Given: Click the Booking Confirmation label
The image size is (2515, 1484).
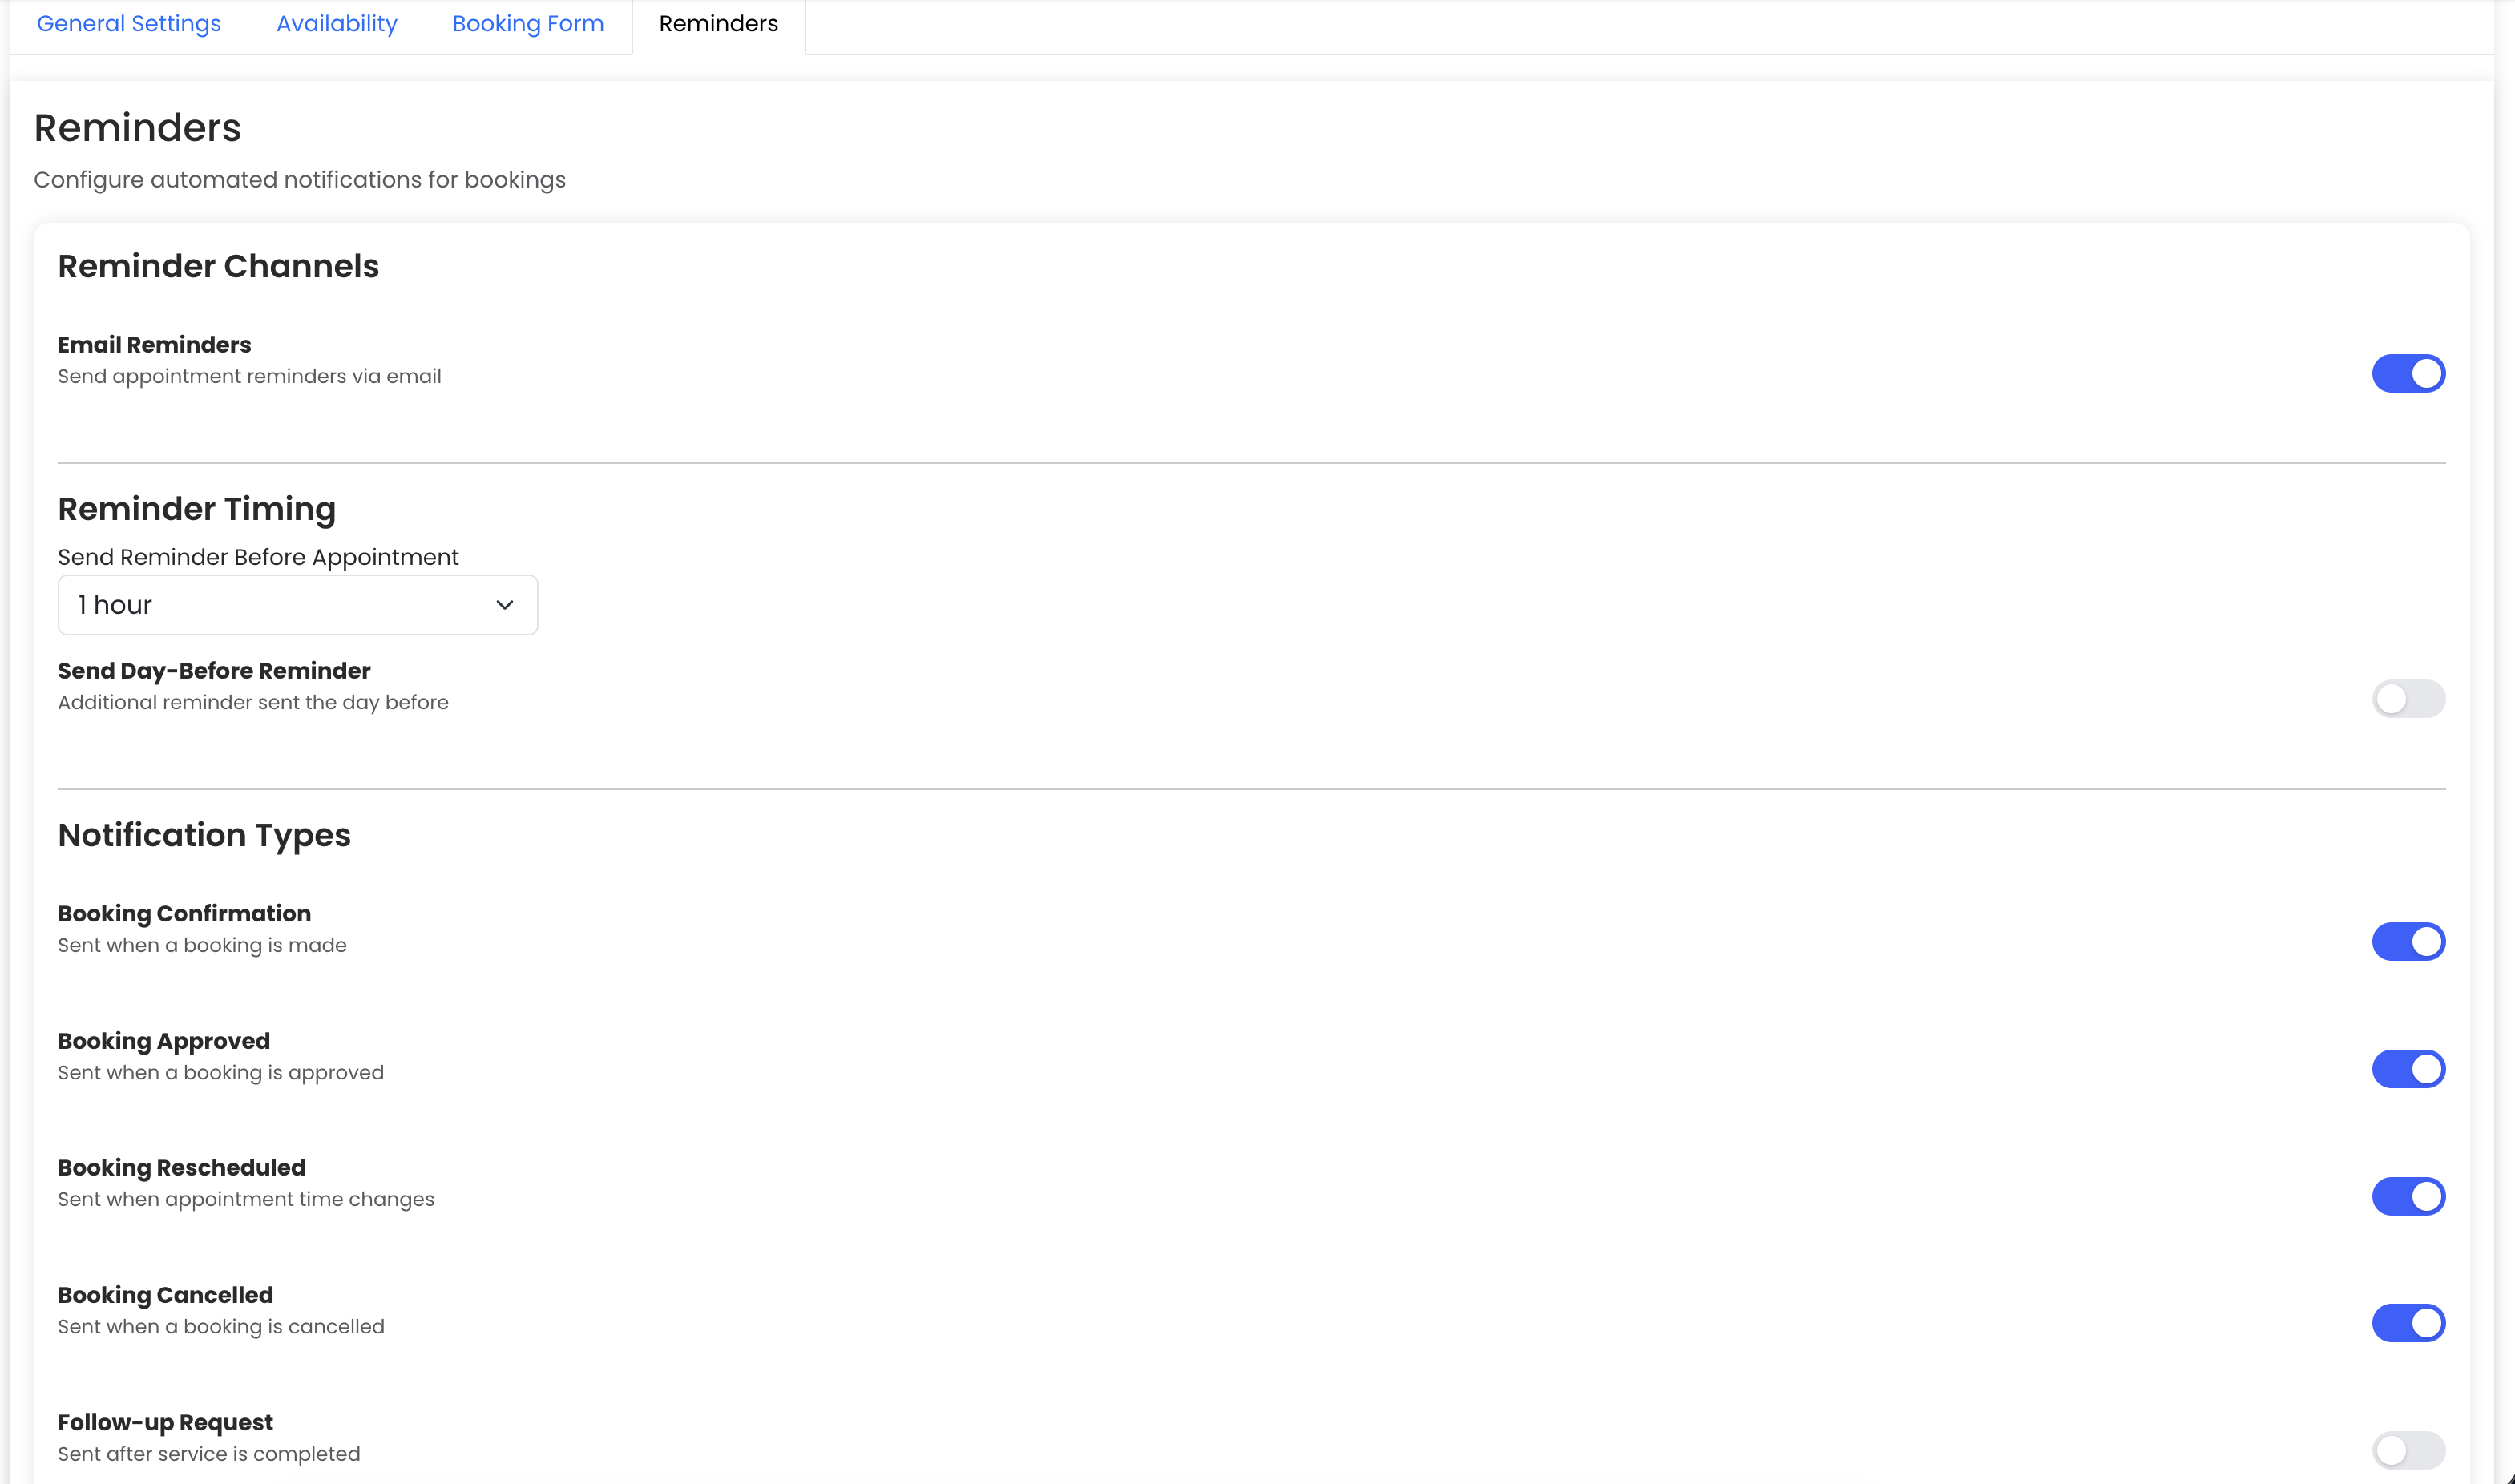Looking at the screenshot, I should coord(184,914).
